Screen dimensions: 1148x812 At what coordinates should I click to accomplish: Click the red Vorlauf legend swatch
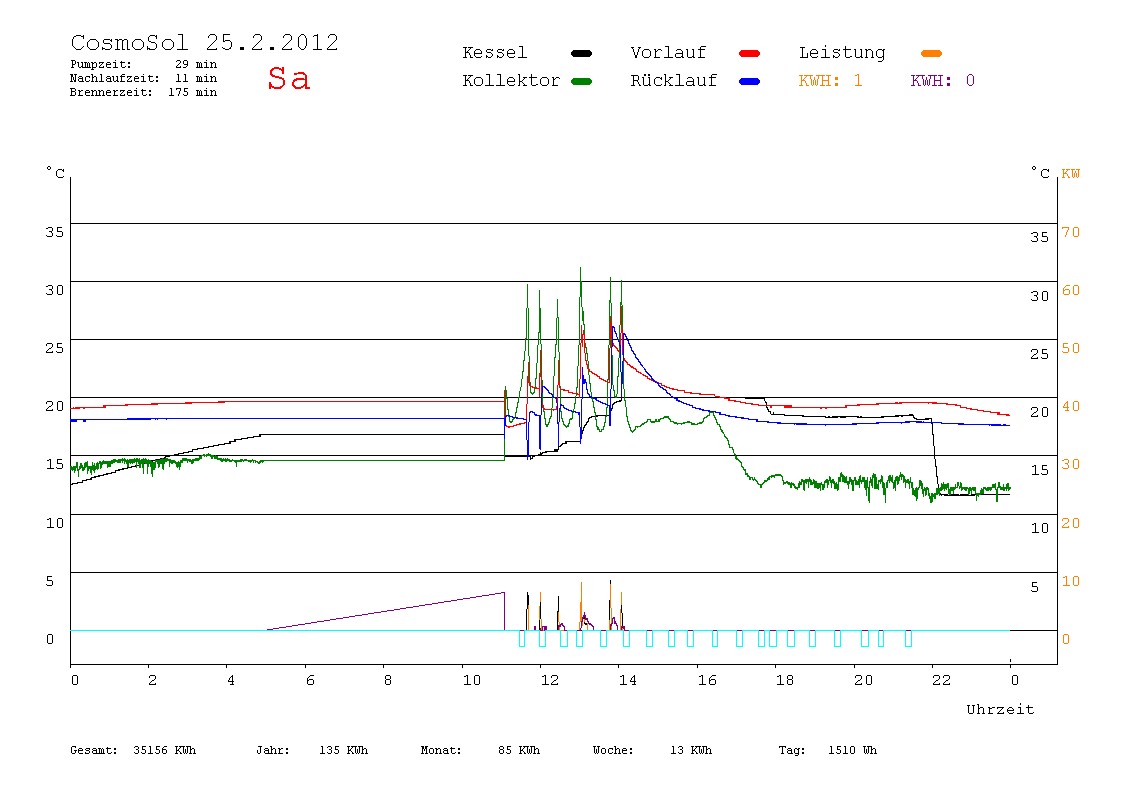pyautogui.click(x=750, y=53)
